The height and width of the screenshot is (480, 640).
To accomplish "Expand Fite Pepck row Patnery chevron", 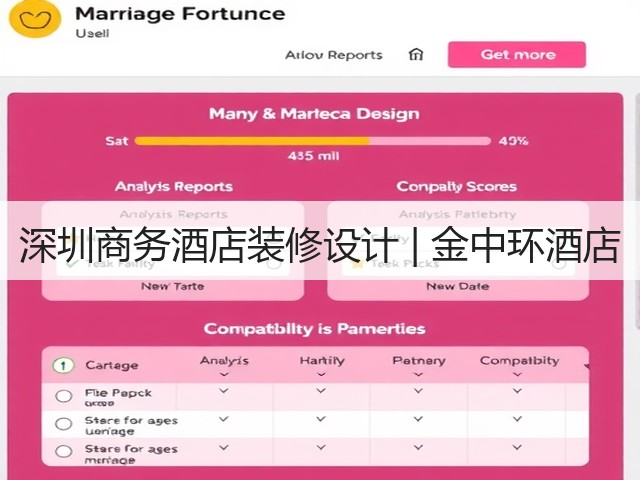I will 418,391.
